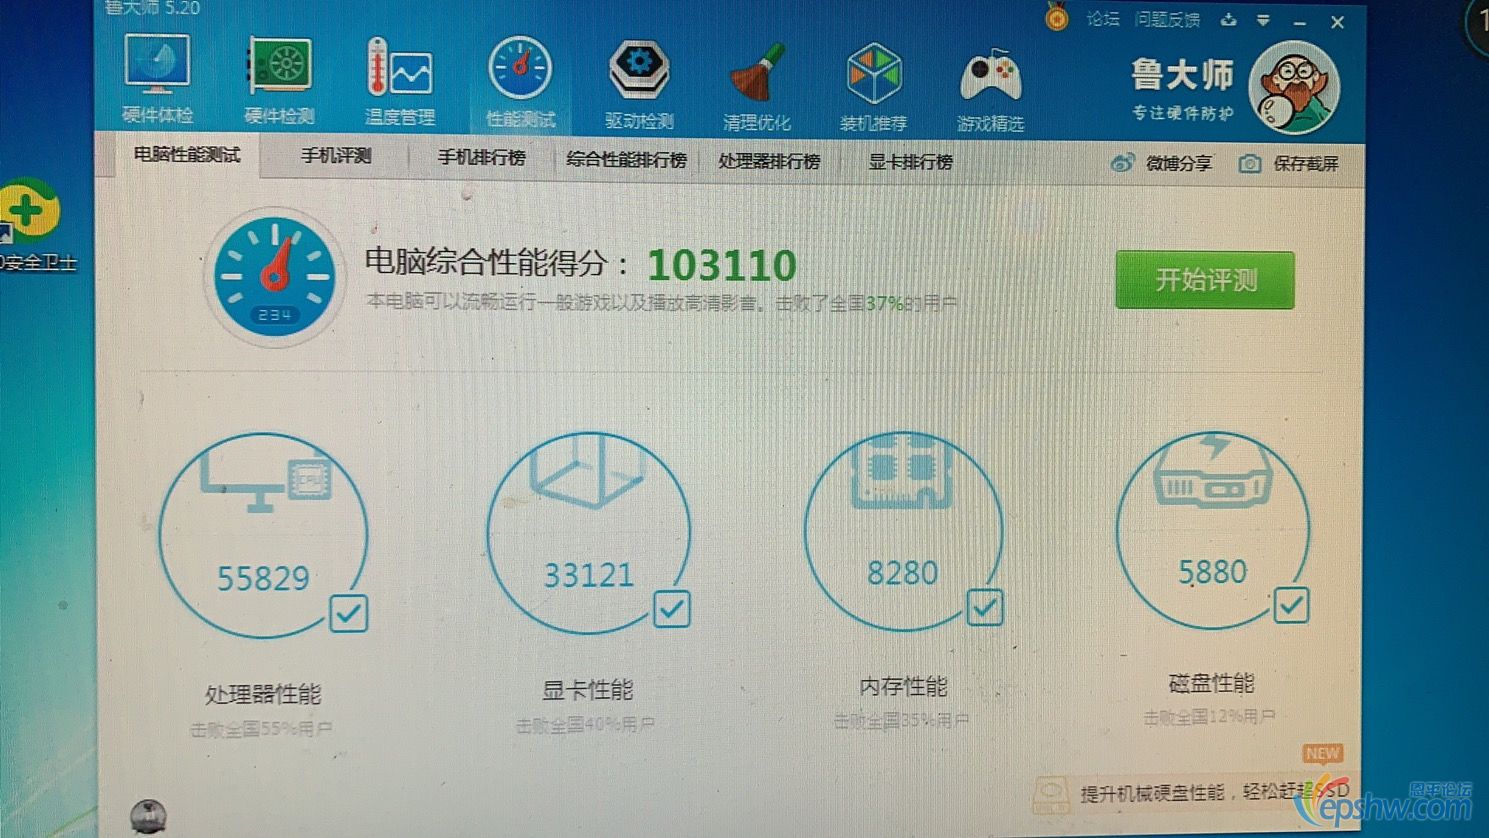Switch to 综合性能排行榜 tab

[626, 160]
